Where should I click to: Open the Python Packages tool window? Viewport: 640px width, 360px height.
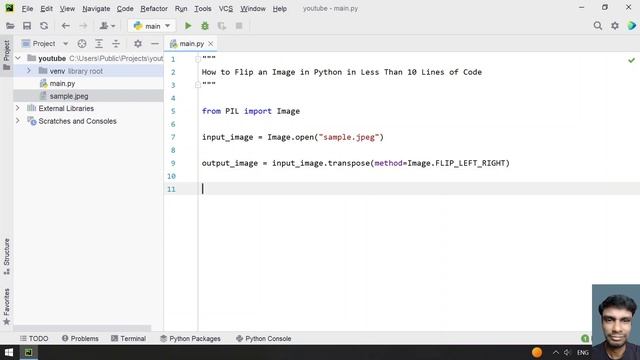pyautogui.click(x=190, y=338)
